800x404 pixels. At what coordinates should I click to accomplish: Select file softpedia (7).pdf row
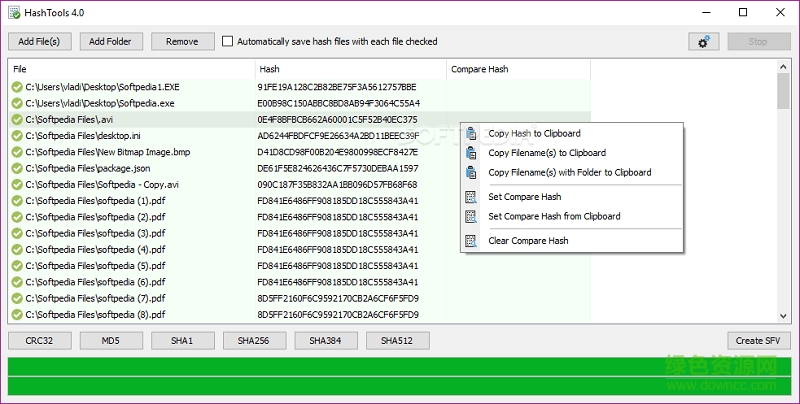[299, 298]
